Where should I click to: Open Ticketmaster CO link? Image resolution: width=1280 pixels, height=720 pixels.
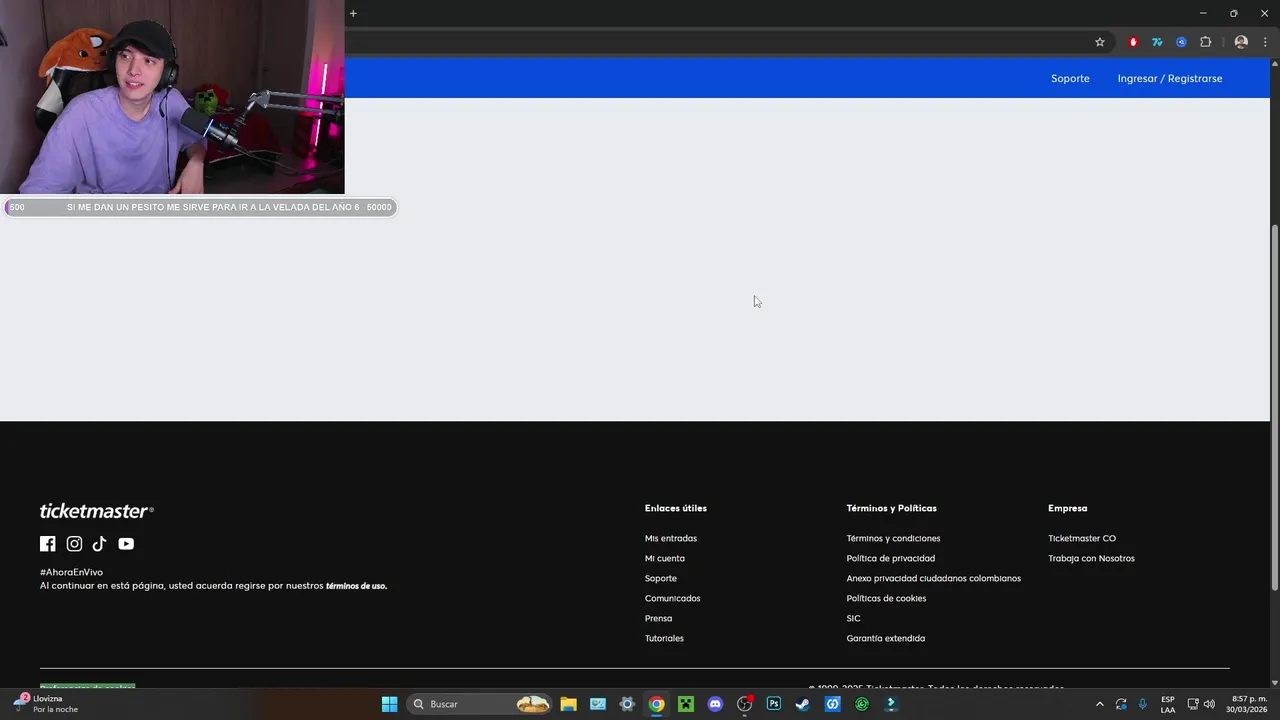1082,538
